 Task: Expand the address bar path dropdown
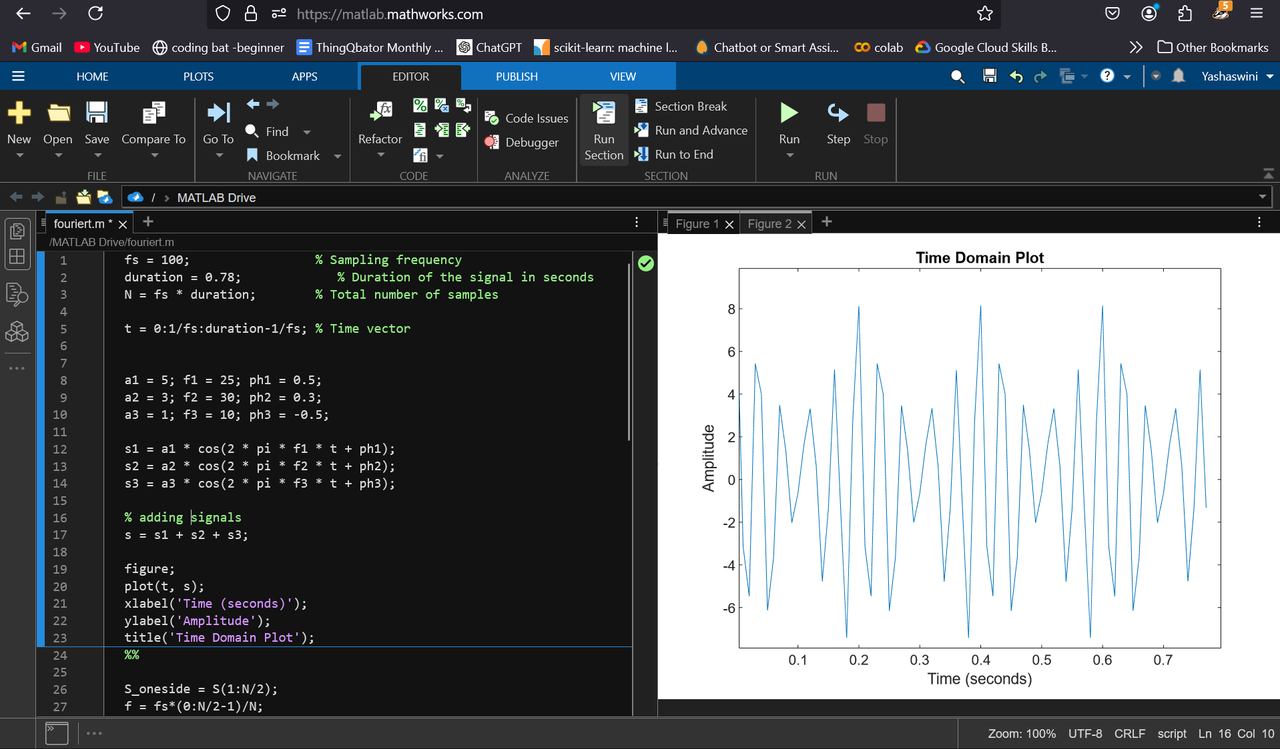coord(1263,197)
